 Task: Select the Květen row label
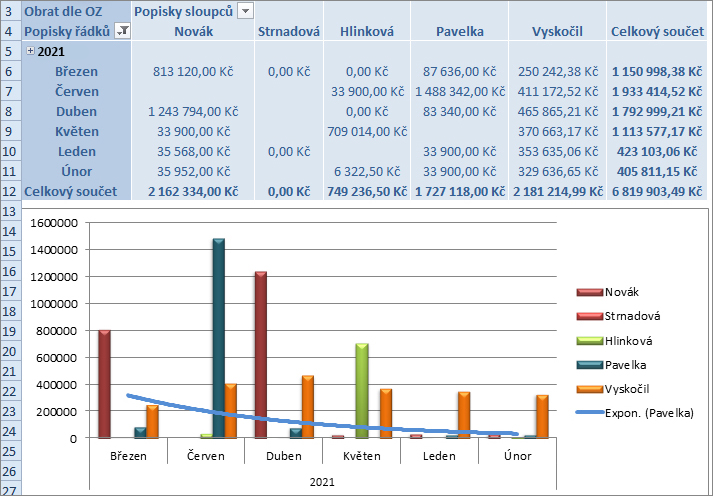point(76,131)
